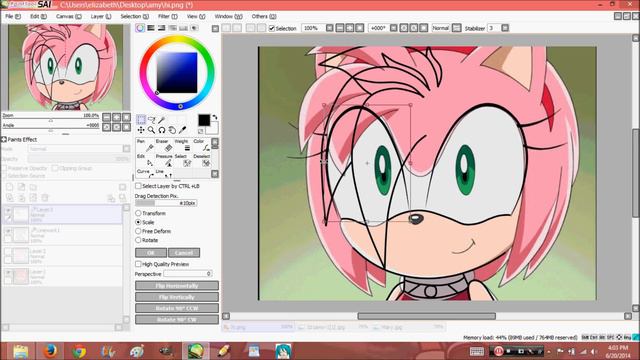This screenshot has height=360, width=640.
Task: Select the Eyedropper color picker tool
Action: pos(183,130)
